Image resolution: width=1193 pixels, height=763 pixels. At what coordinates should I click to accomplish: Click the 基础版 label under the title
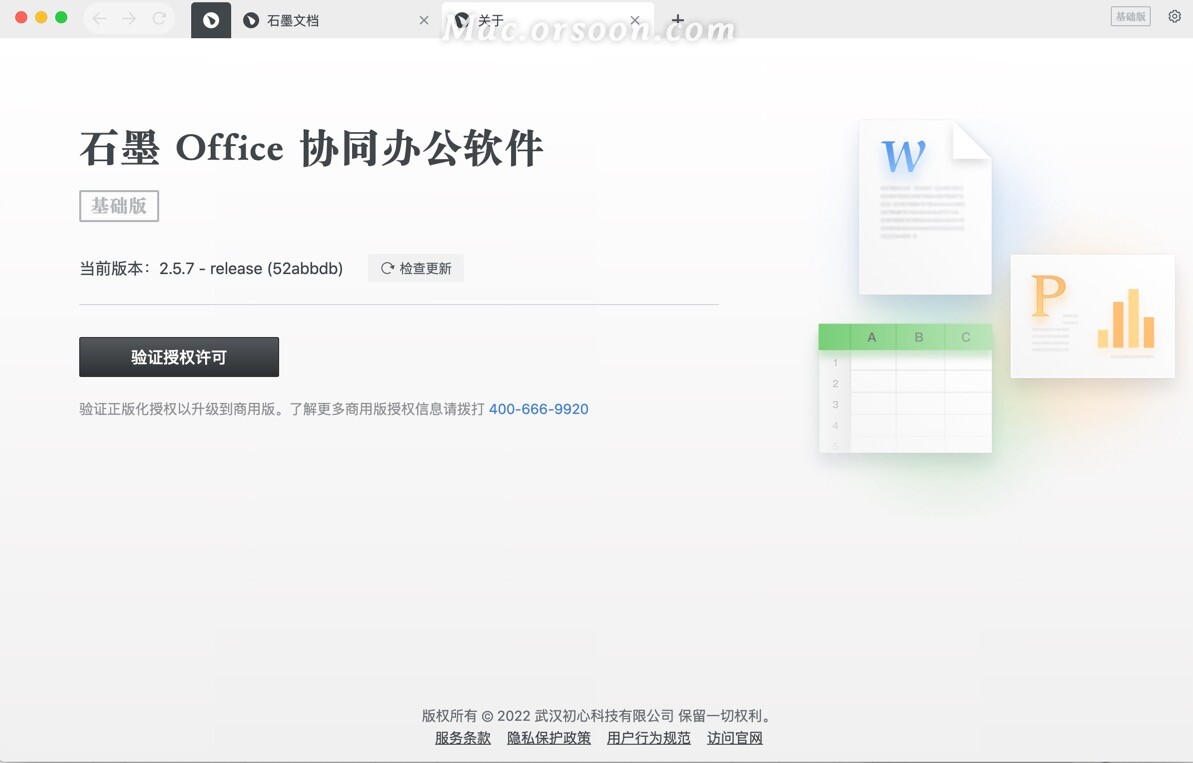tap(119, 206)
